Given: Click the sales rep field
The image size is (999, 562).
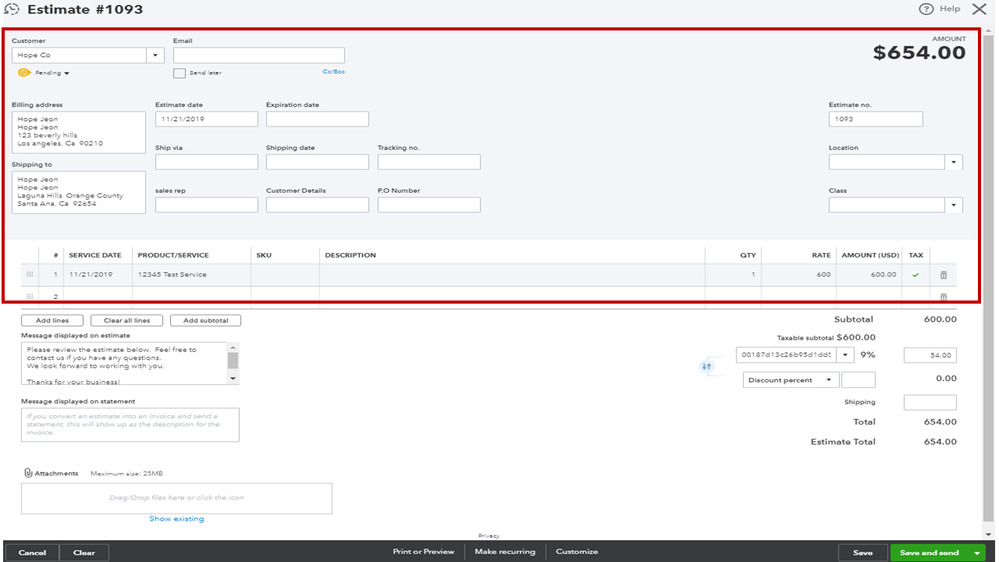Looking at the screenshot, I should [x=206, y=205].
